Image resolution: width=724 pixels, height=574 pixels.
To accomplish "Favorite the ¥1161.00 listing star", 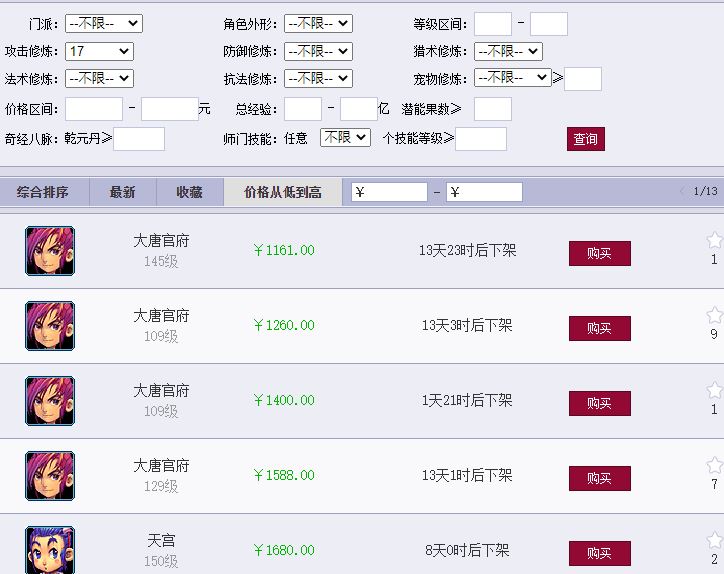I will pyautogui.click(x=714, y=240).
